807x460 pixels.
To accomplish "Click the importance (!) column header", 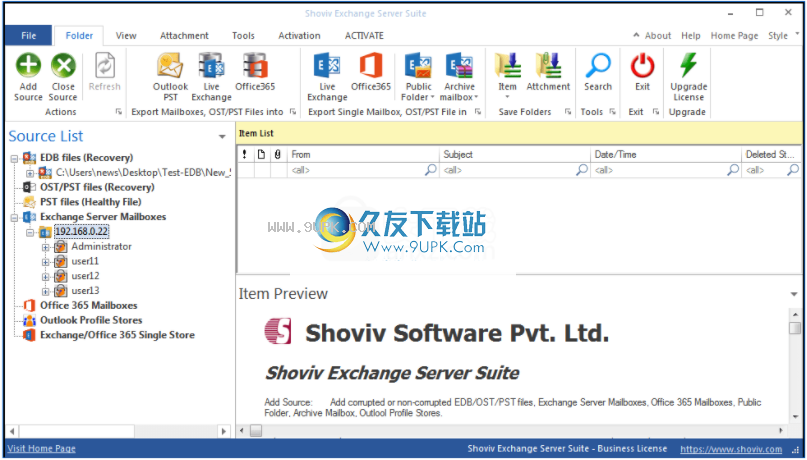I will (244, 154).
